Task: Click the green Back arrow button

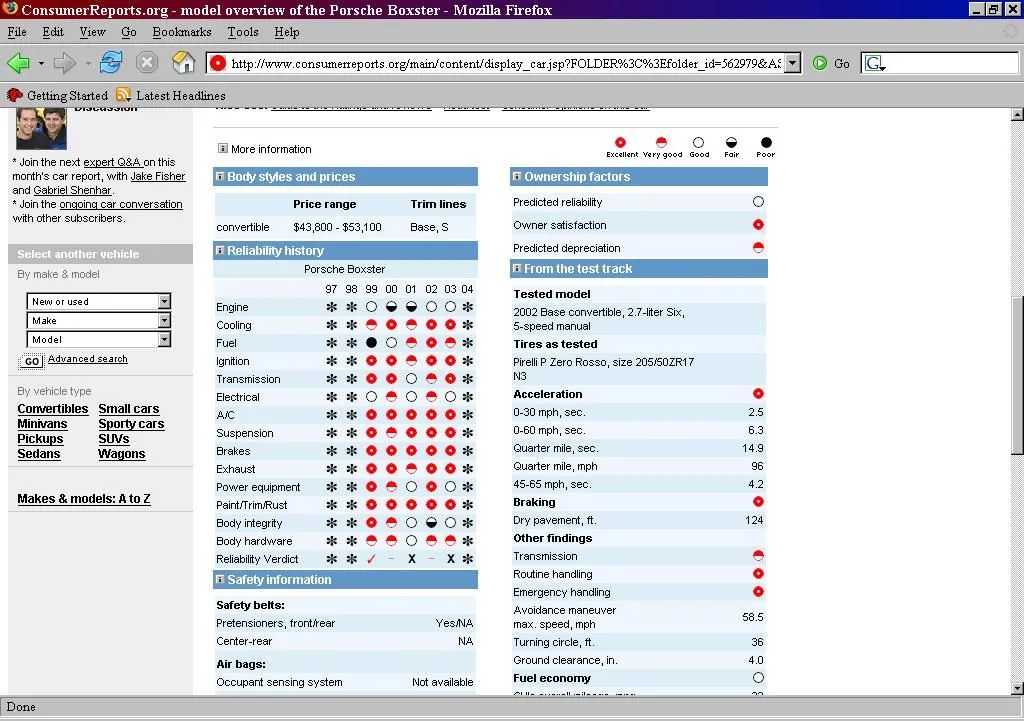Action: click(x=18, y=63)
